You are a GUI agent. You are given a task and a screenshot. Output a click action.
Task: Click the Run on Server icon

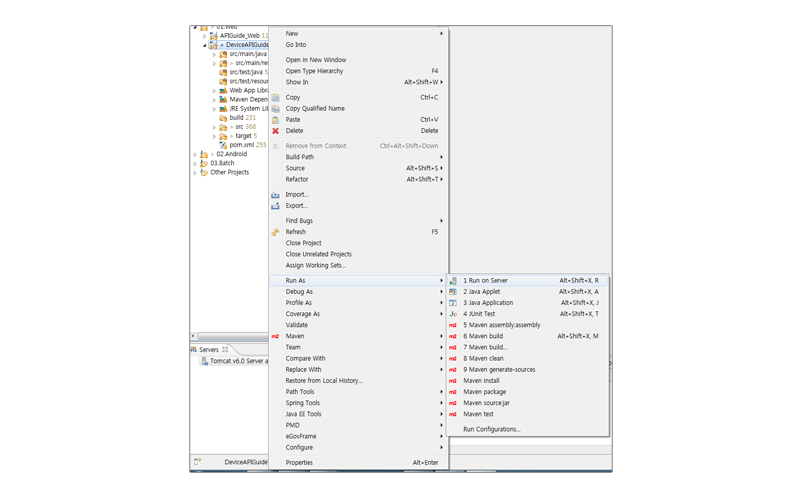coord(453,281)
